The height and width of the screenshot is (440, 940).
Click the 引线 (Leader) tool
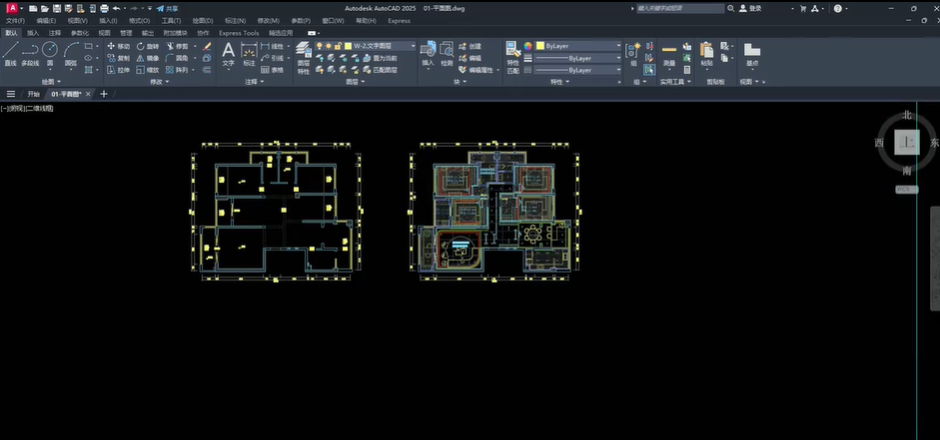(272, 58)
